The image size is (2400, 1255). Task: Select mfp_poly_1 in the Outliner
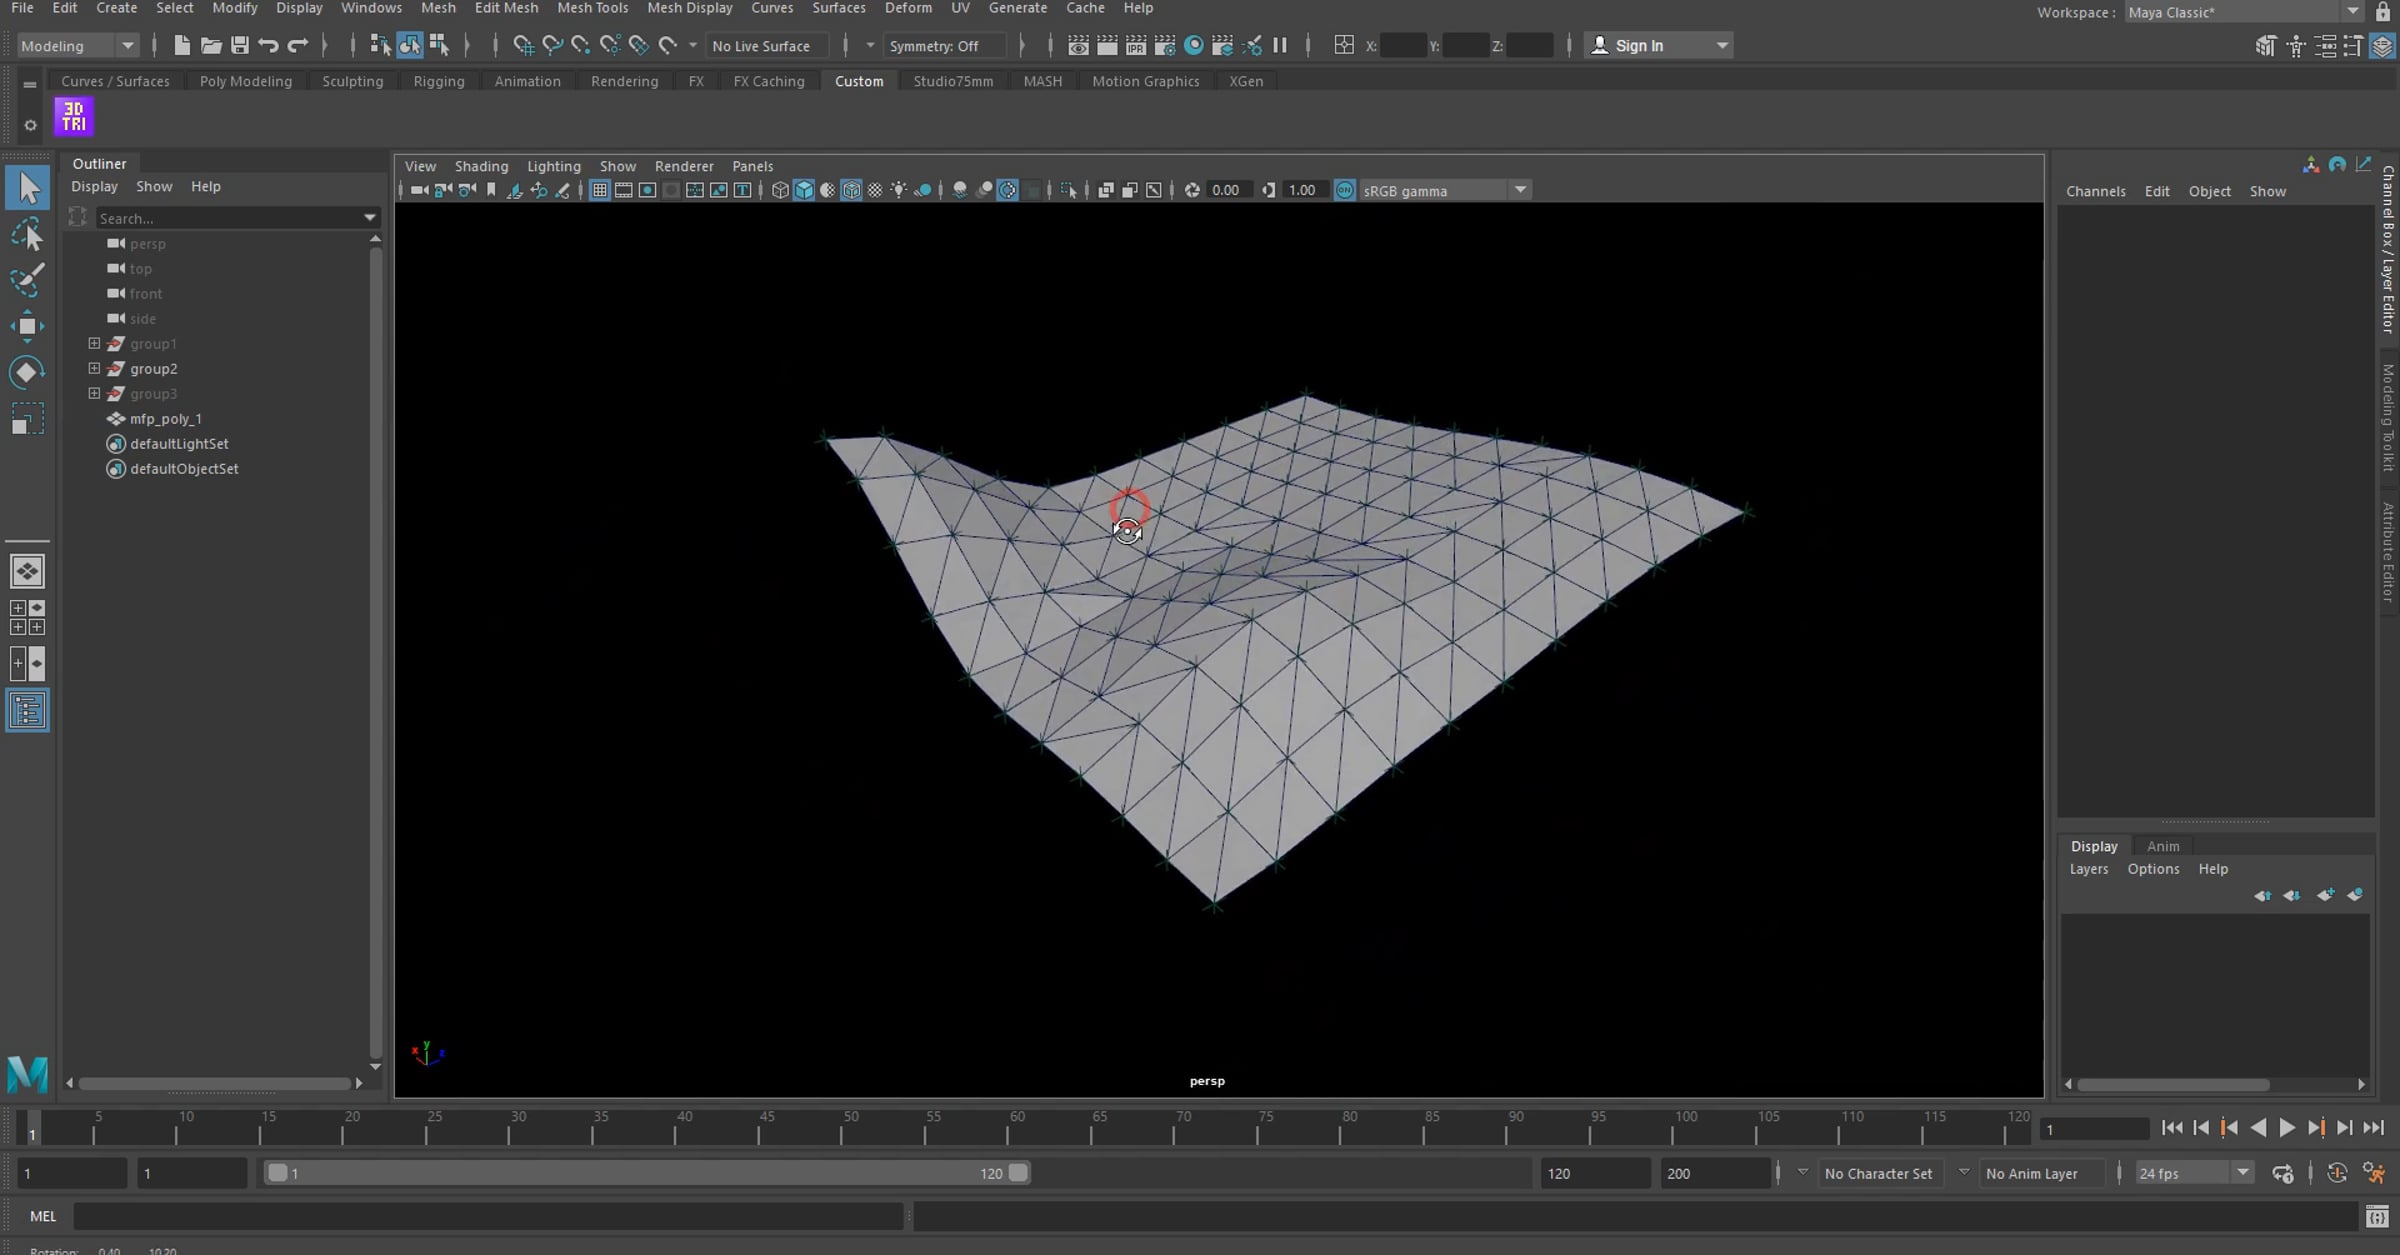click(166, 418)
